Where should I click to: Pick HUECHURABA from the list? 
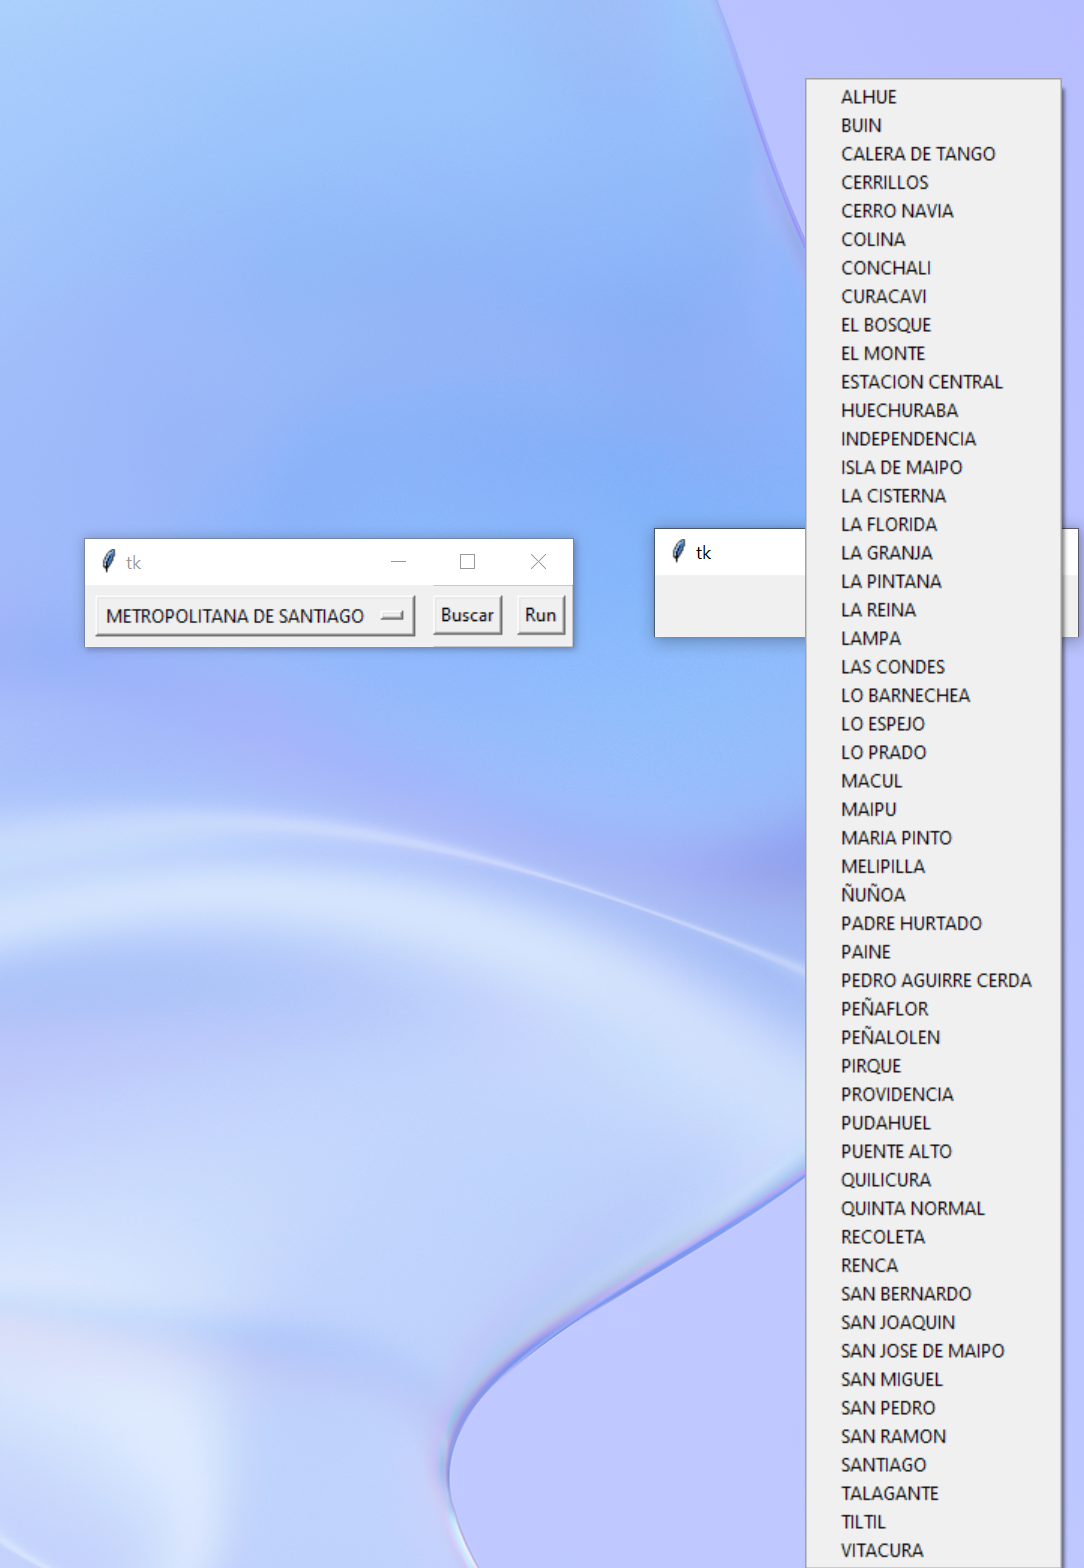pyautogui.click(x=933, y=410)
